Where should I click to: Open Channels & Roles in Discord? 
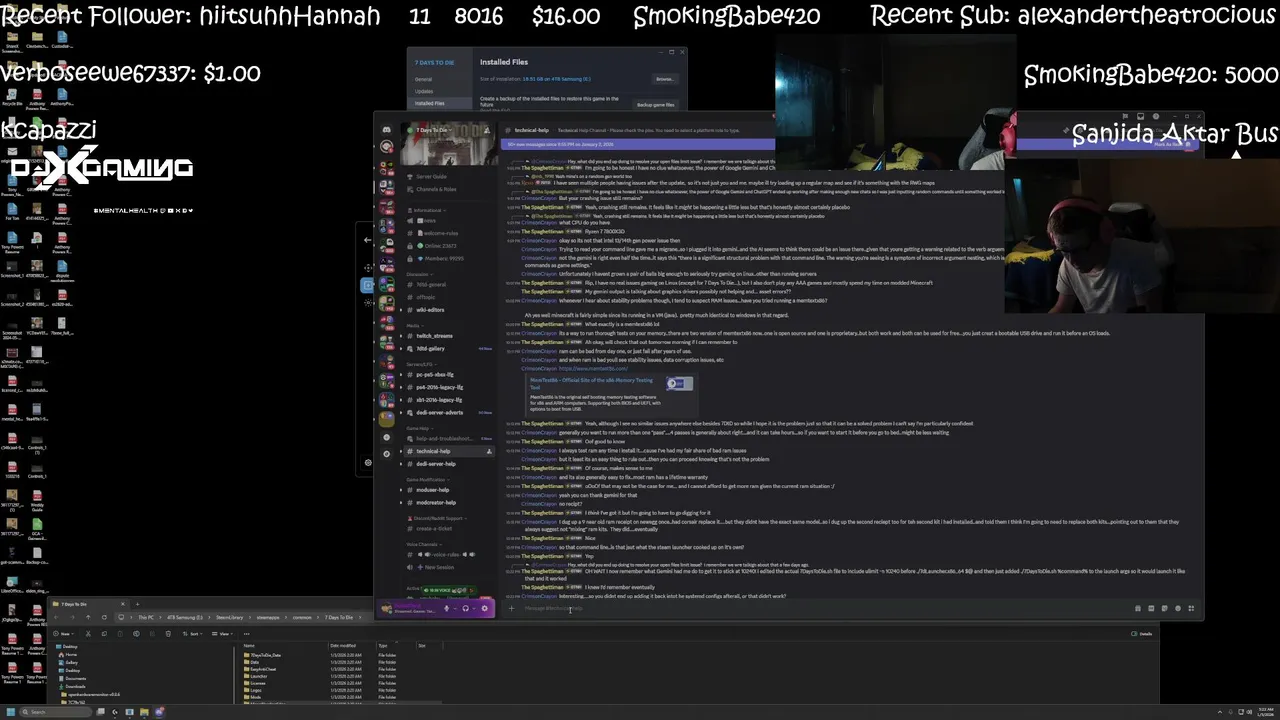(436, 189)
